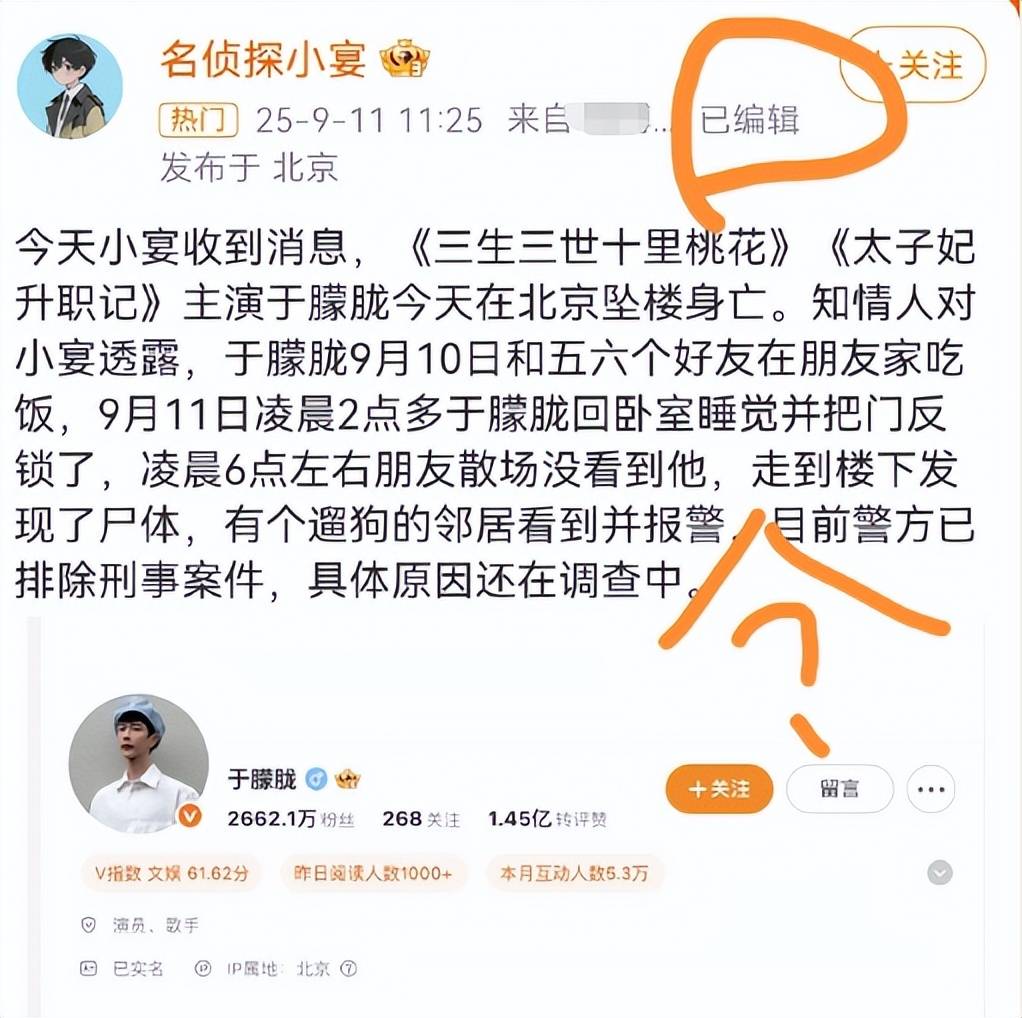View the 2662.1万 粉丝 followers list
This screenshot has height=1018, width=1022.
(x=291, y=819)
